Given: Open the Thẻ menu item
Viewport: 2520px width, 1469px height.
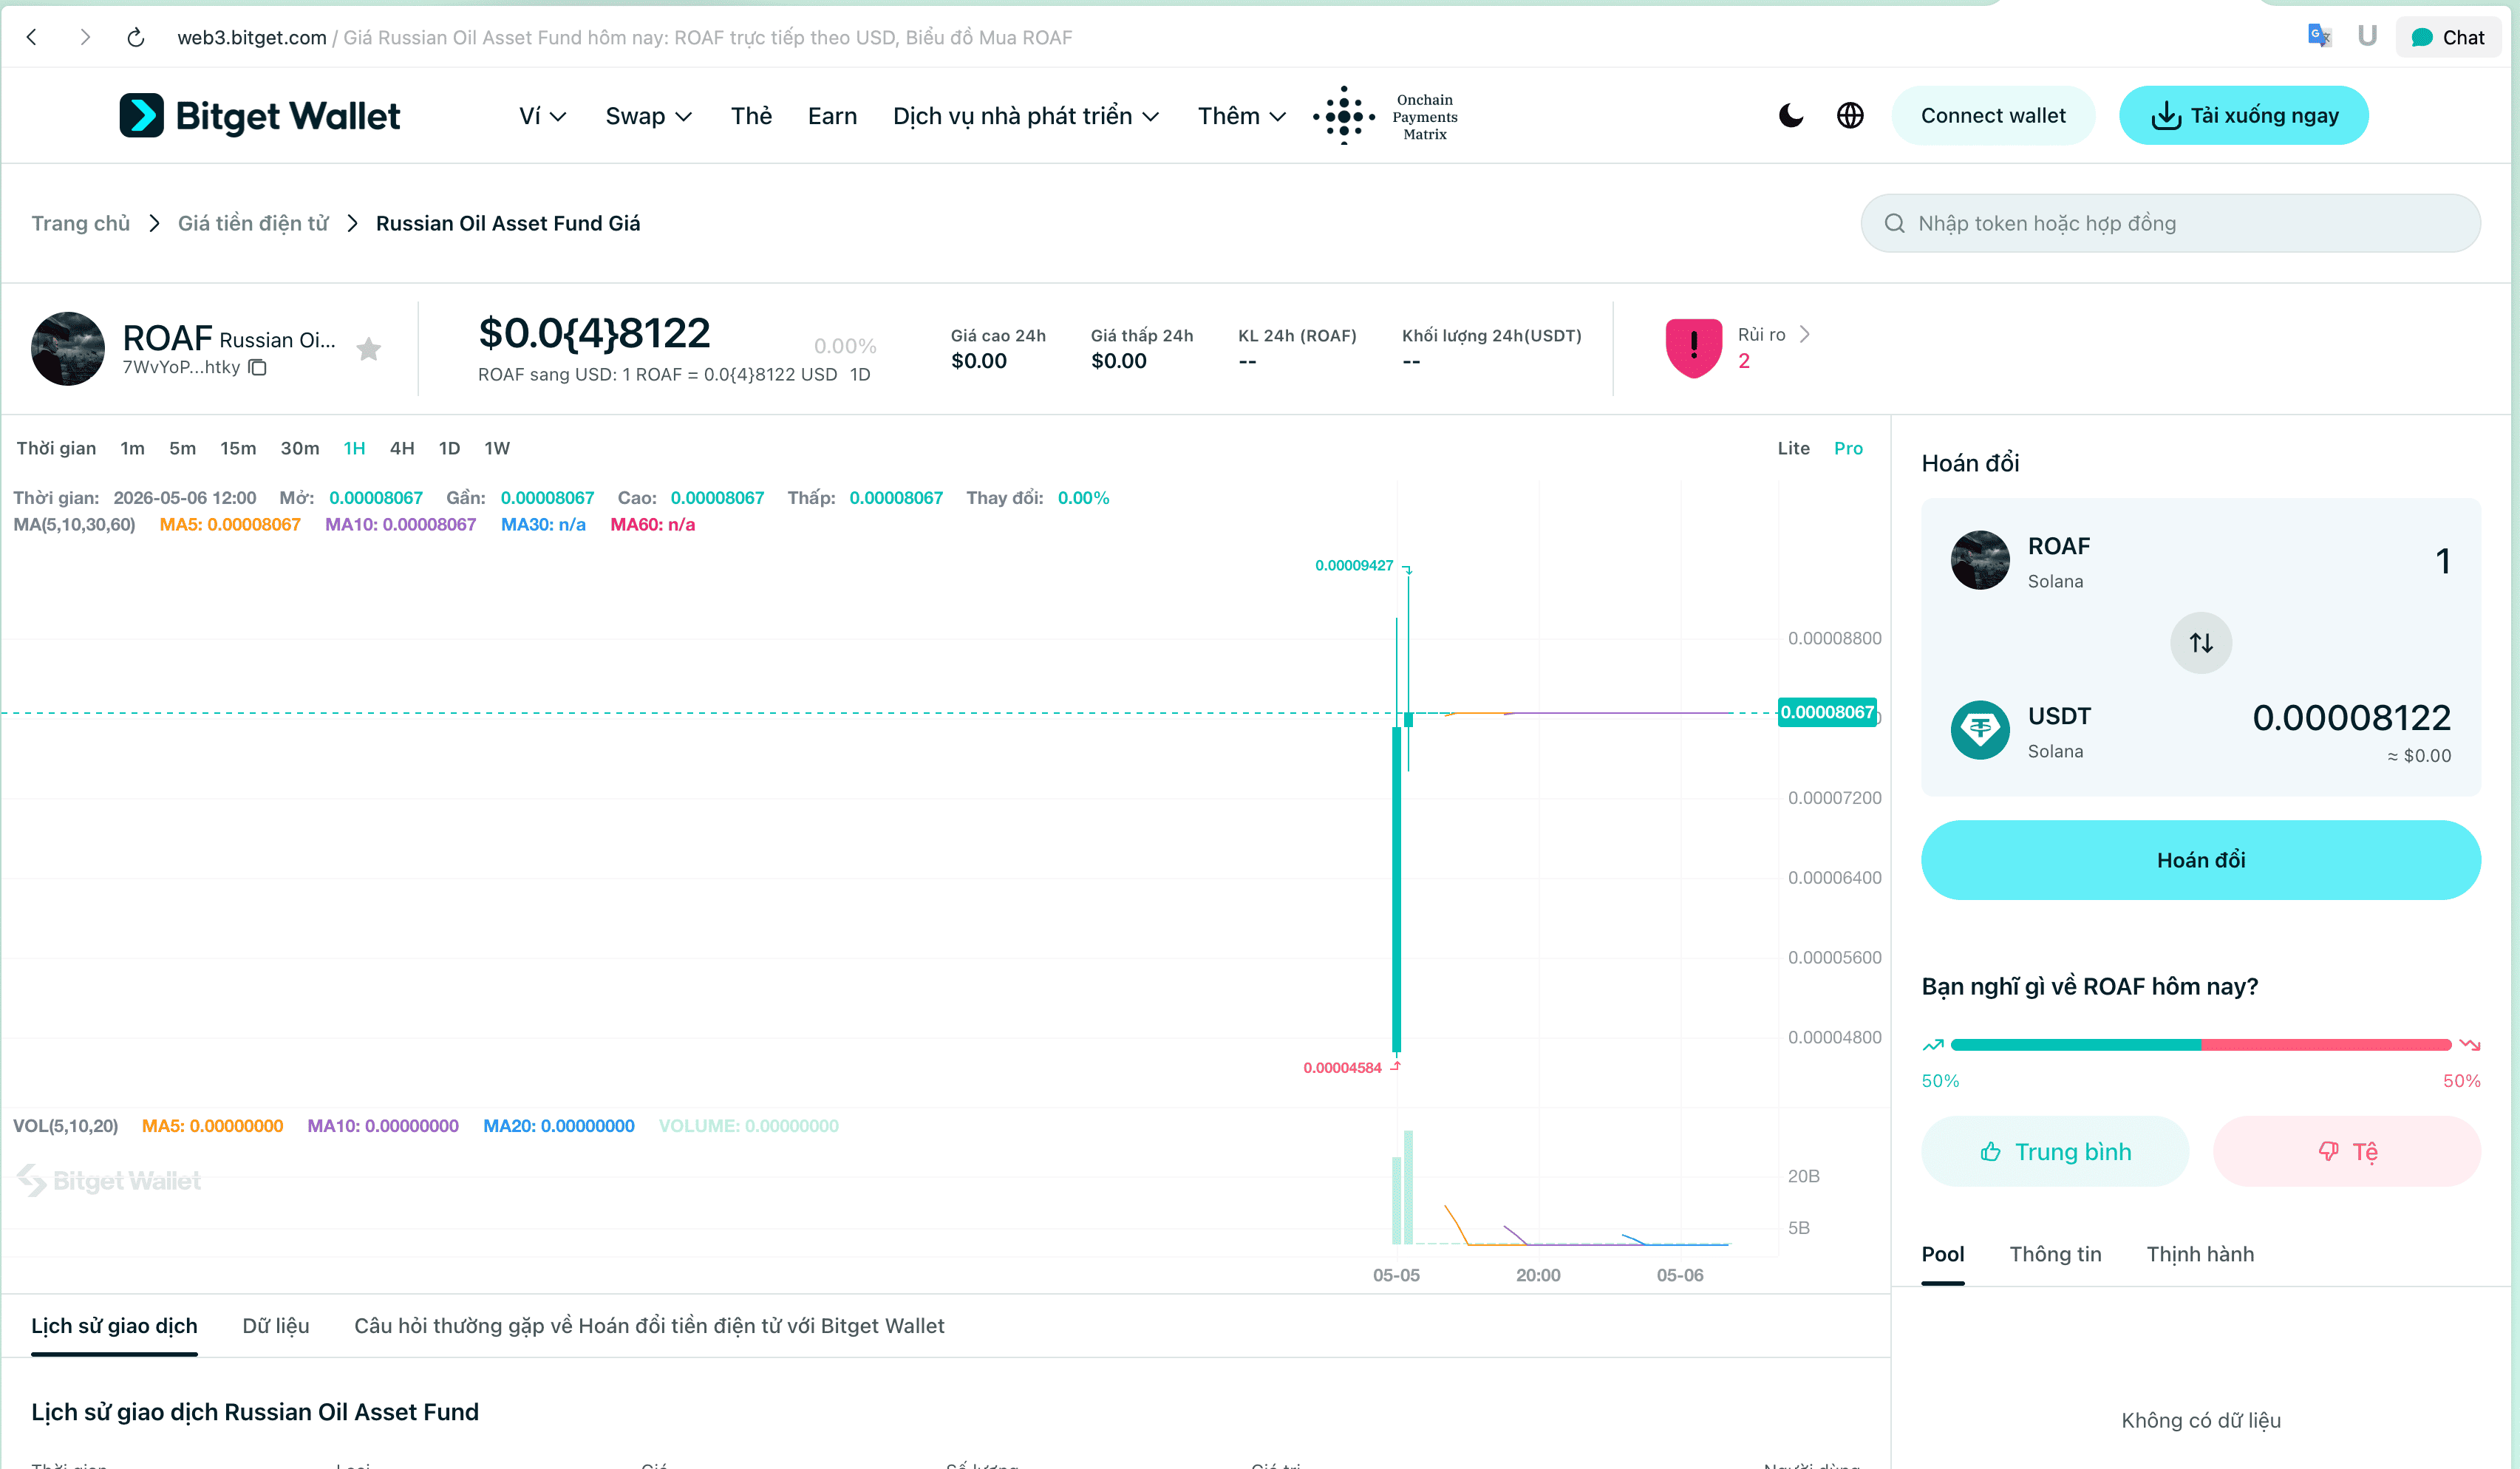Looking at the screenshot, I should tap(751, 116).
